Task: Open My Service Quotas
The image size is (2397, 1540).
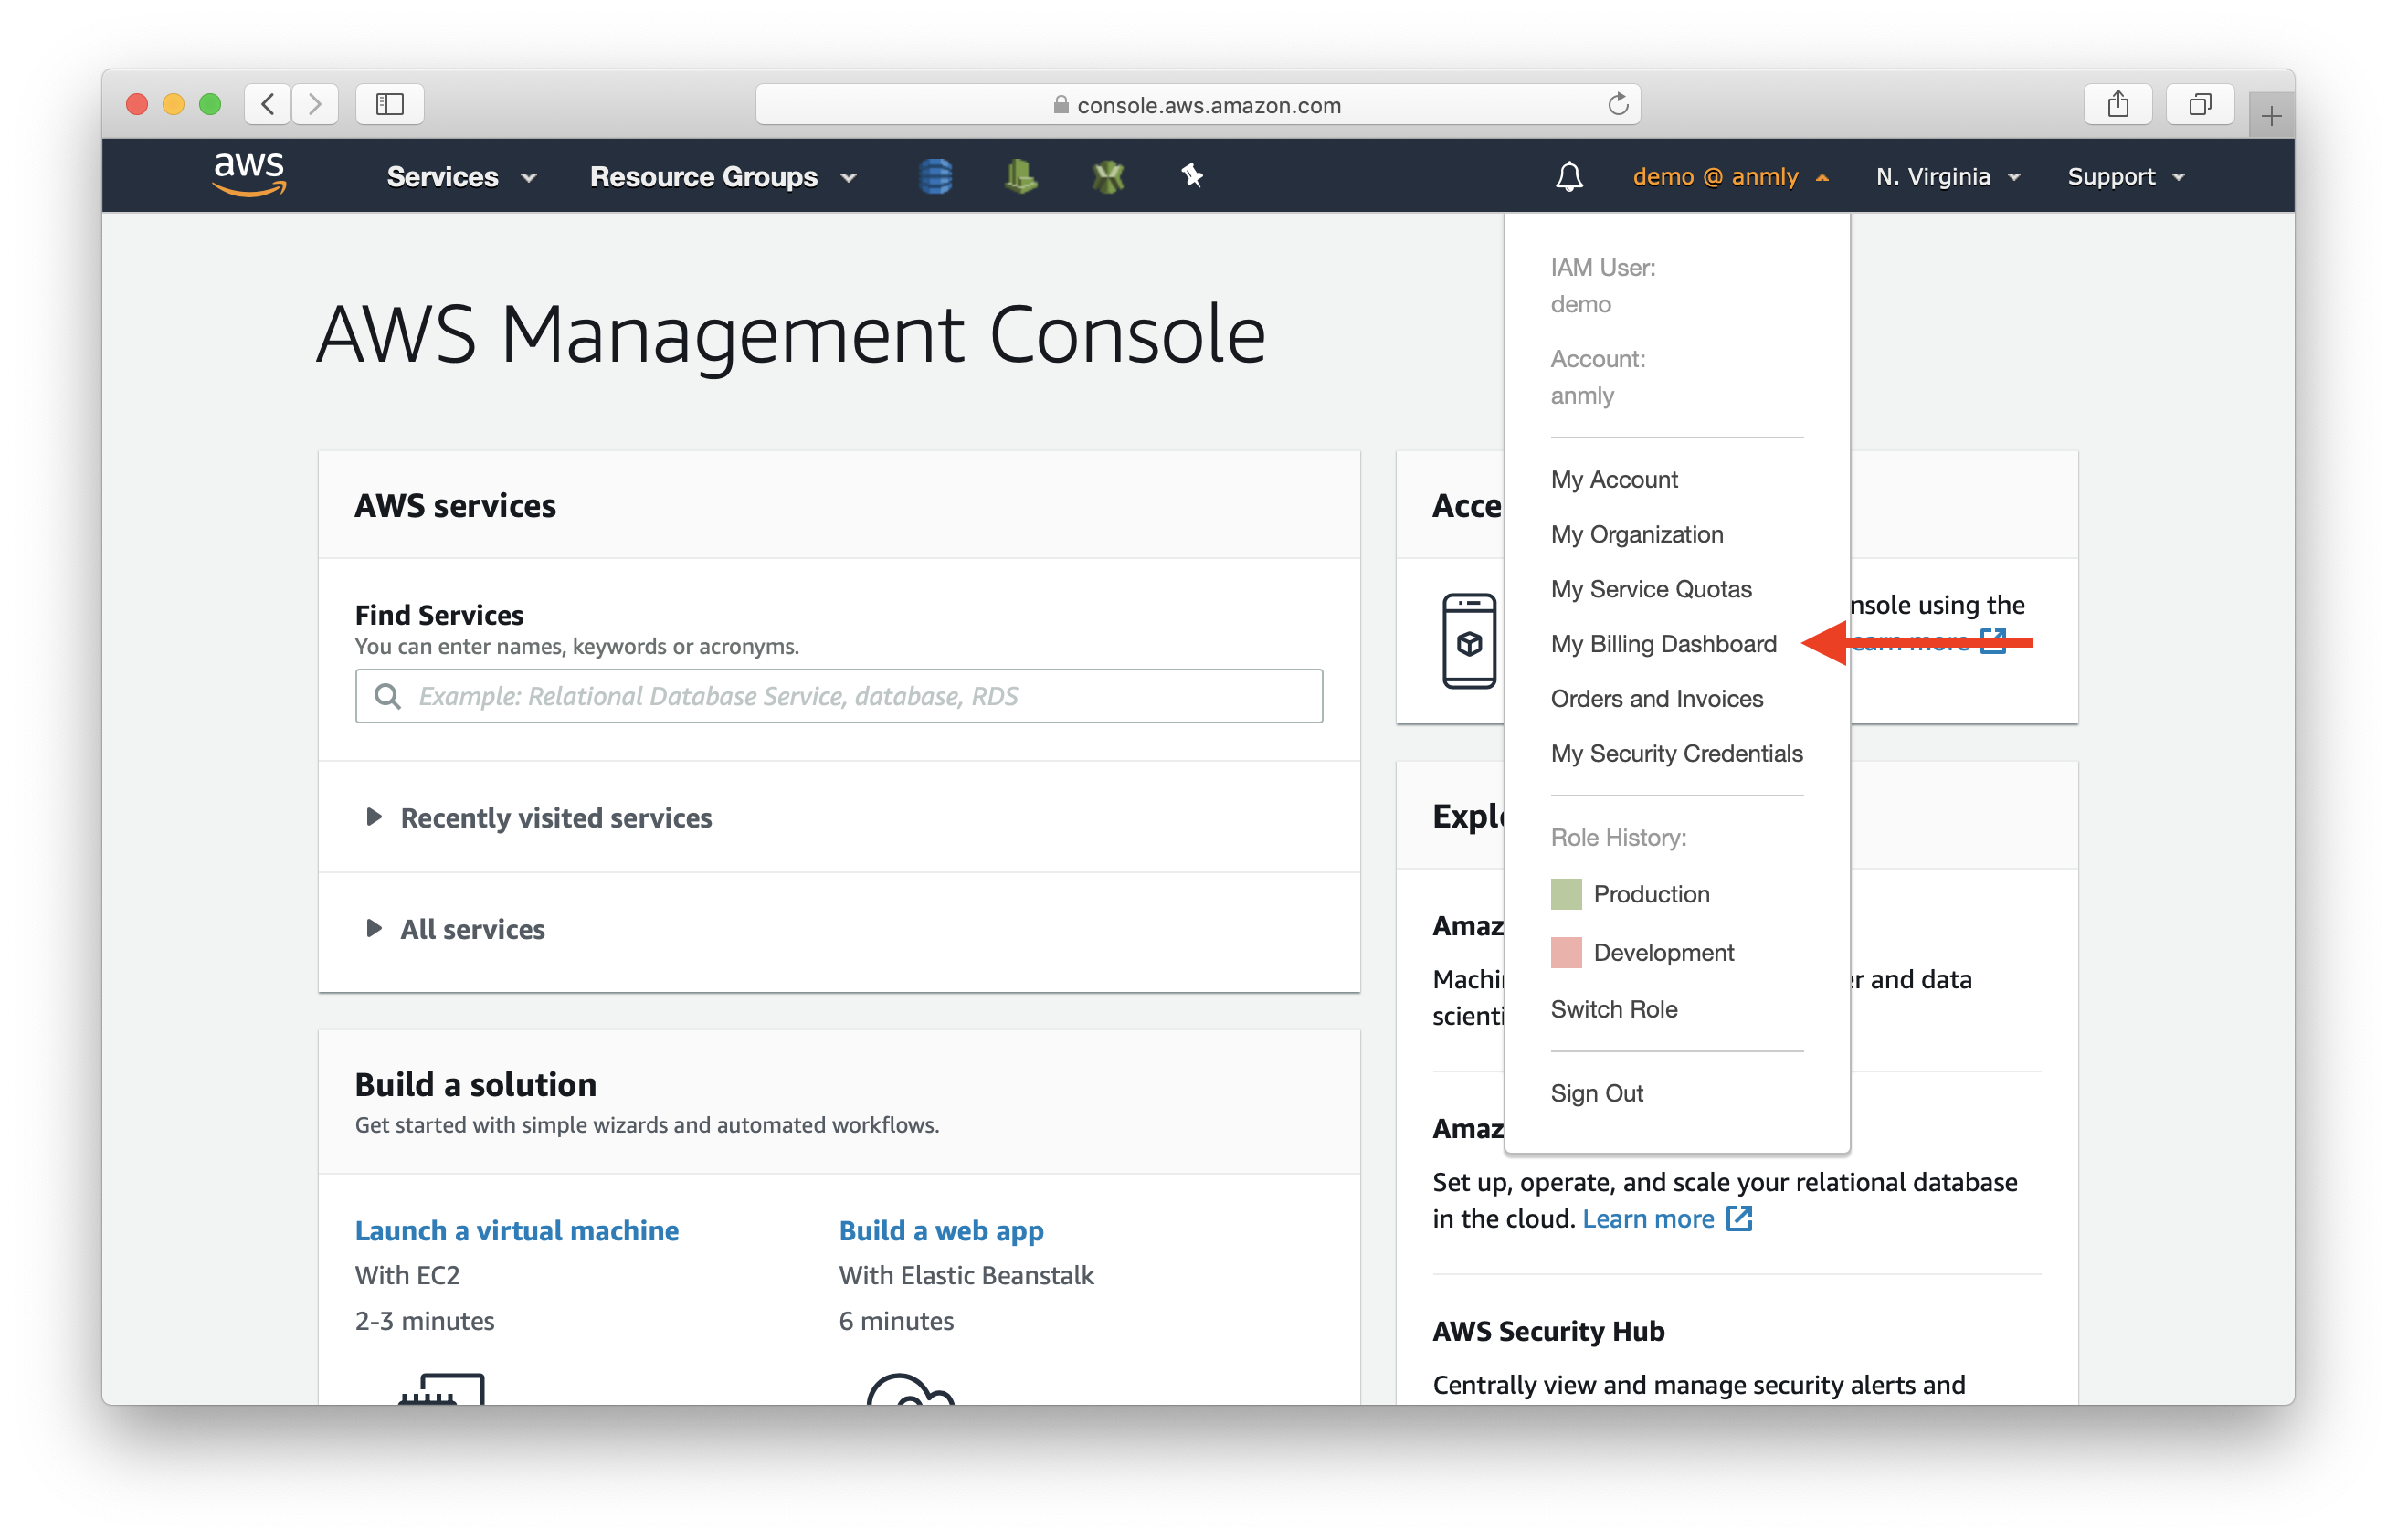Action: click(x=1651, y=589)
